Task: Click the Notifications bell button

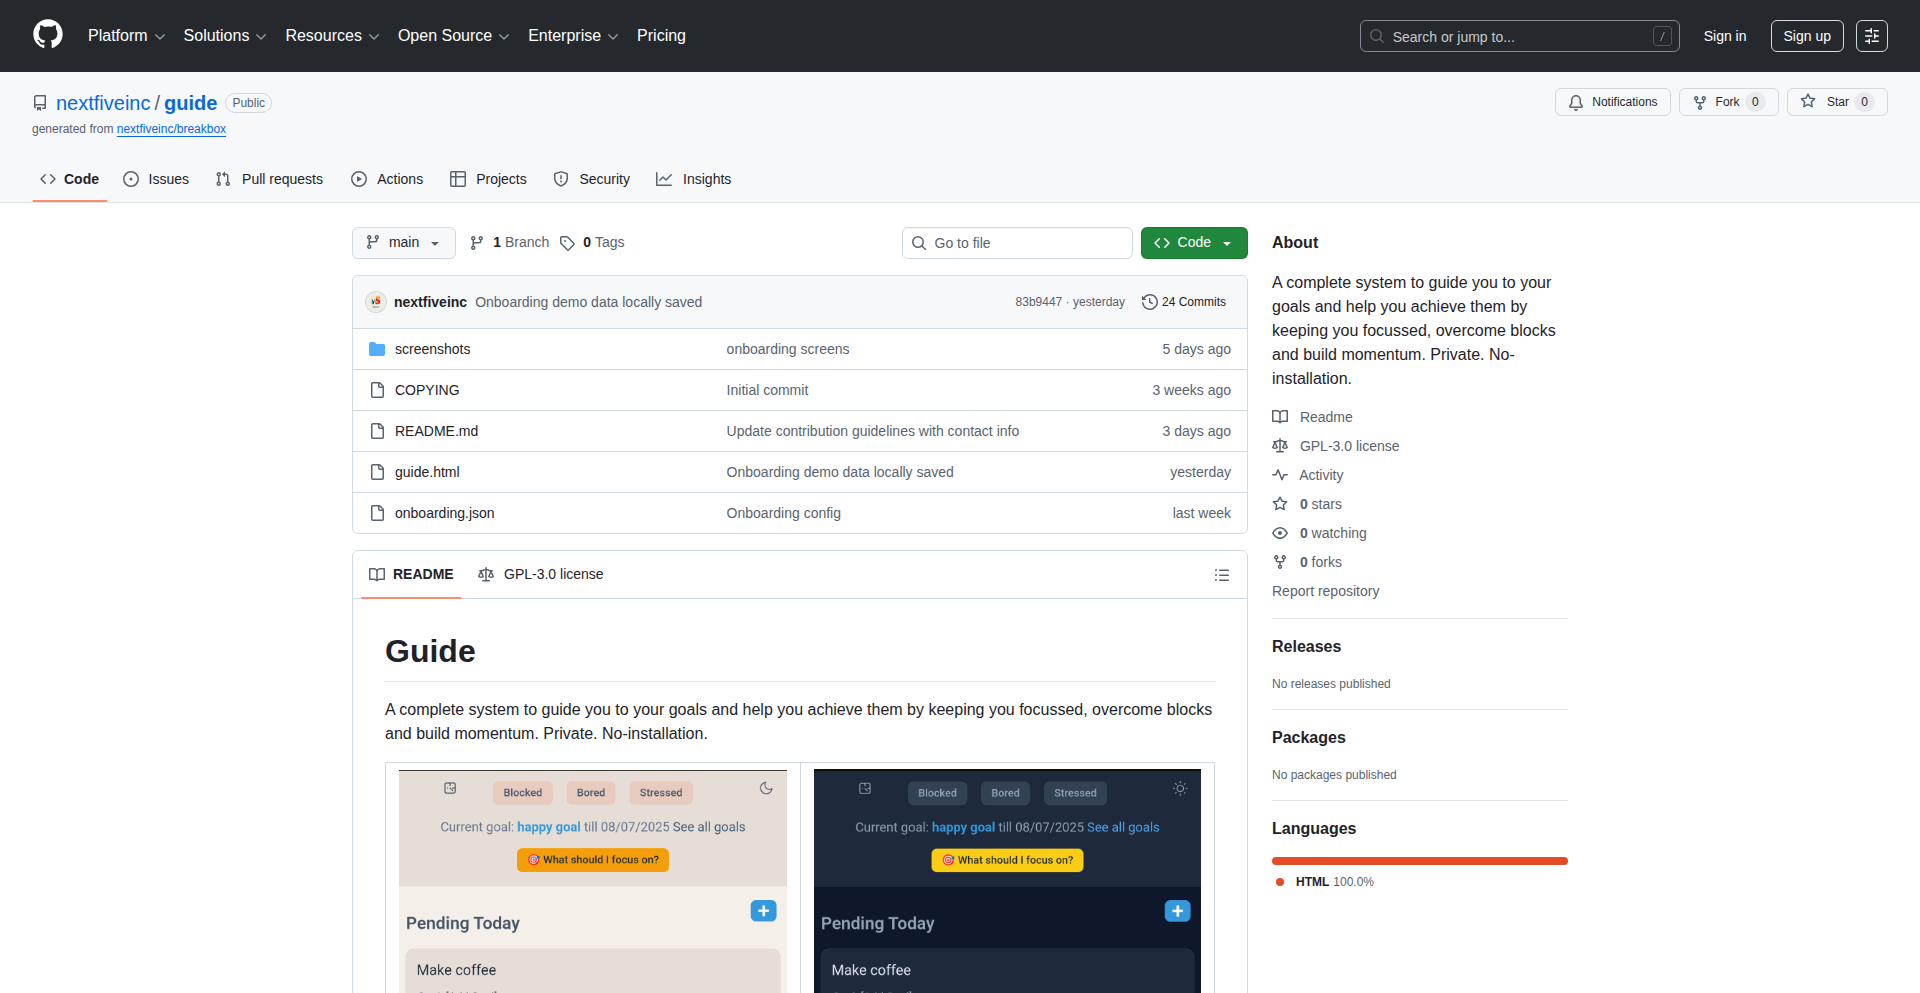Action: point(1612,102)
